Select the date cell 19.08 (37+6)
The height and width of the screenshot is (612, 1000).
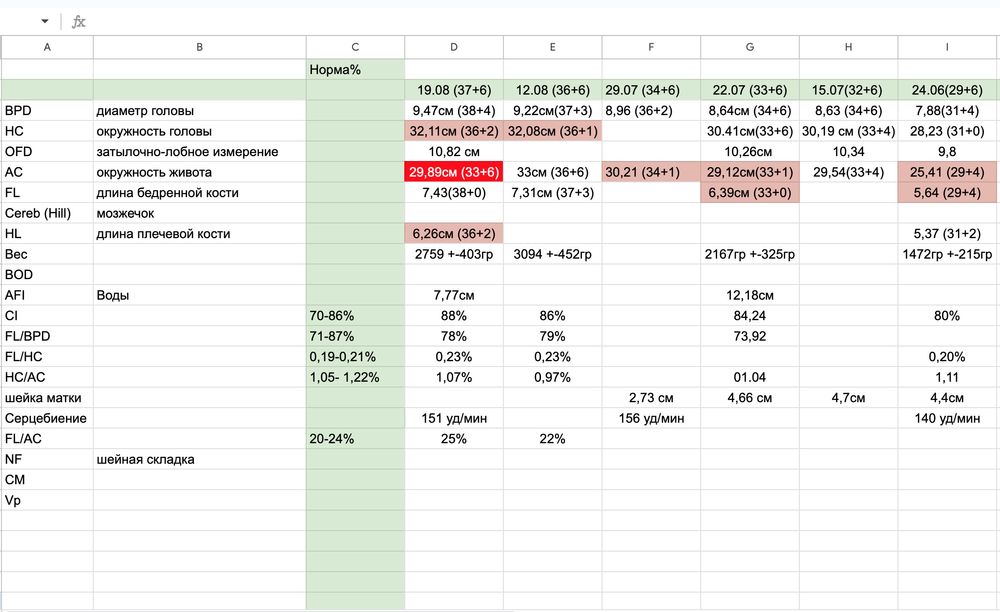pyautogui.click(x=454, y=90)
